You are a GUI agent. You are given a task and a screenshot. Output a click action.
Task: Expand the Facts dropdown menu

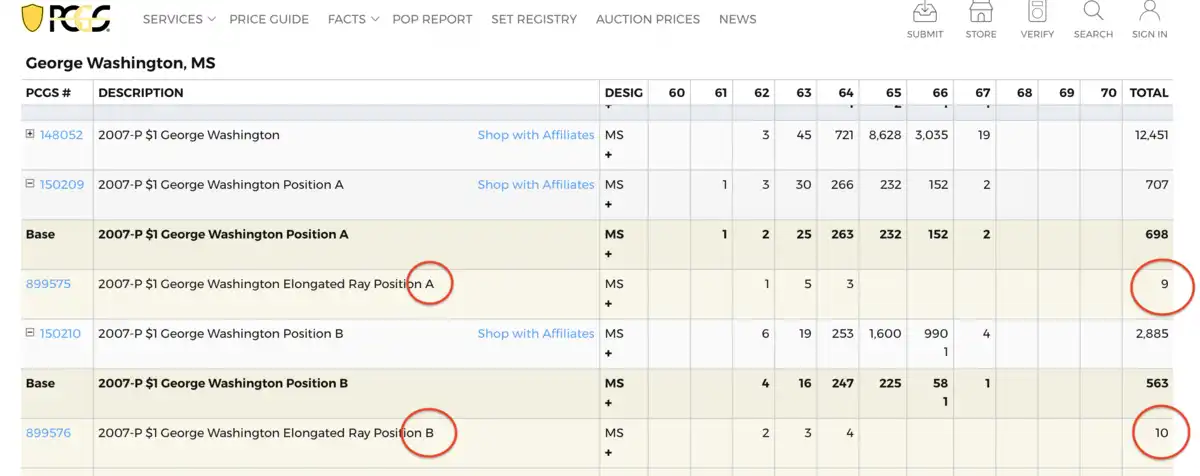pos(353,19)
